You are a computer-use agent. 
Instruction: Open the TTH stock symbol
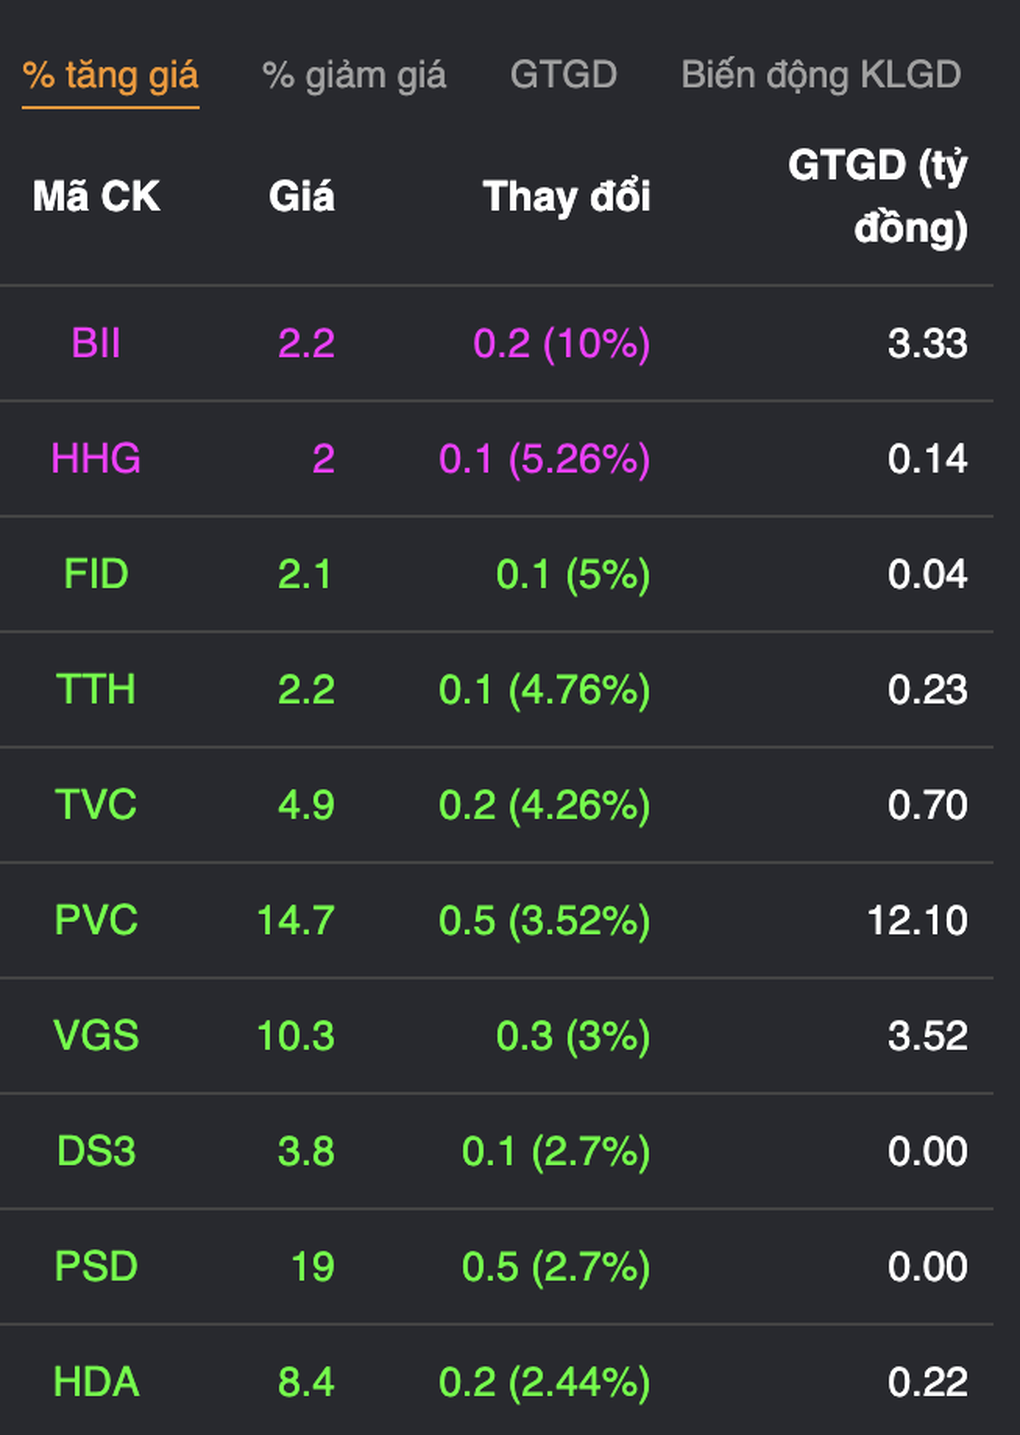click(x=96, y=690)
